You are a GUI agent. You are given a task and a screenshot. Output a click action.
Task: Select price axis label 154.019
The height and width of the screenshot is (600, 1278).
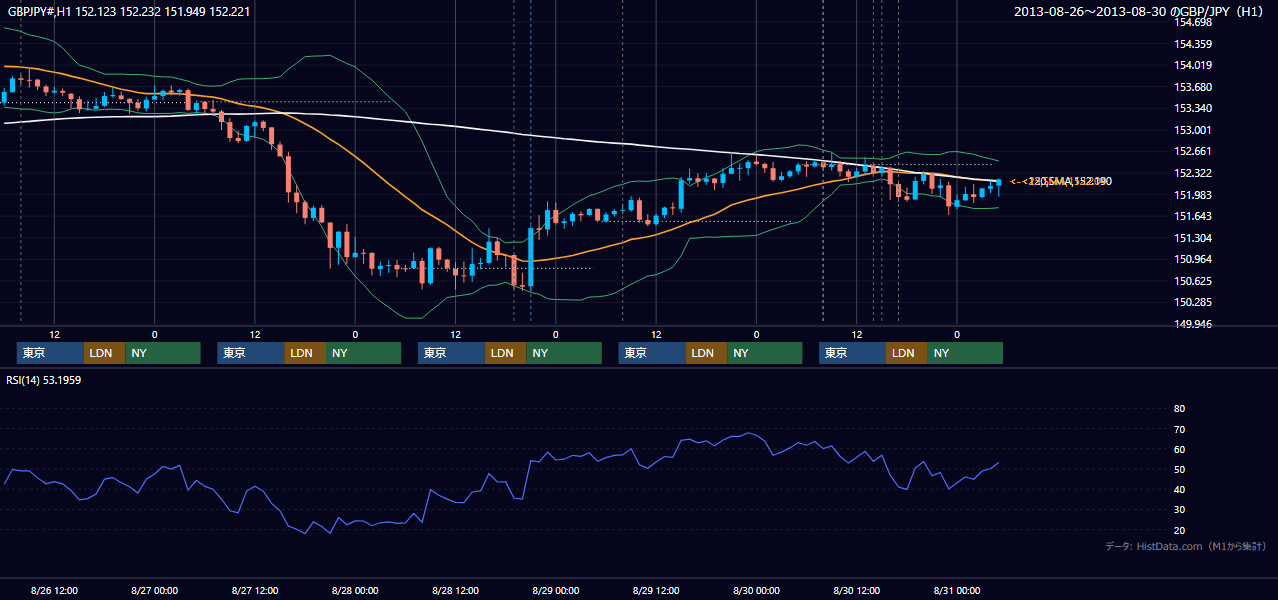[1193, 65]
